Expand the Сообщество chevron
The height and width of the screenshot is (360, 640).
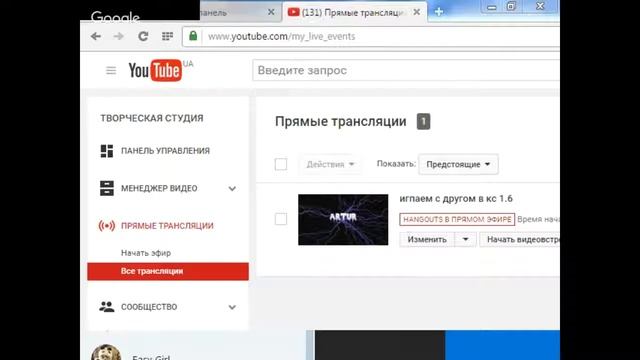coord(232,307)
